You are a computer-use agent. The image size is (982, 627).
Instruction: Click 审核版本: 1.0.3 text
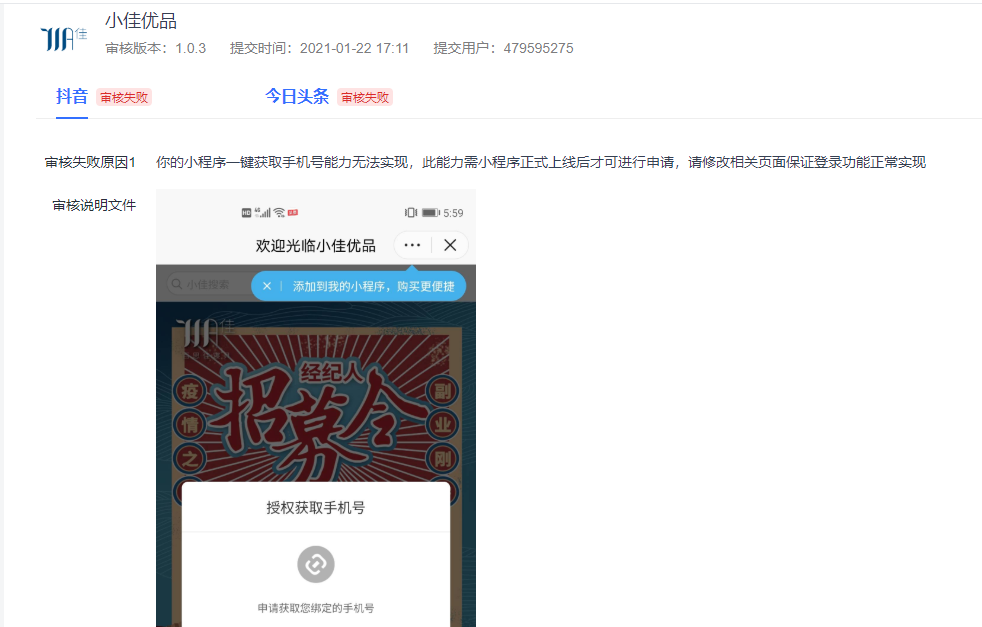tap(155, 48)
